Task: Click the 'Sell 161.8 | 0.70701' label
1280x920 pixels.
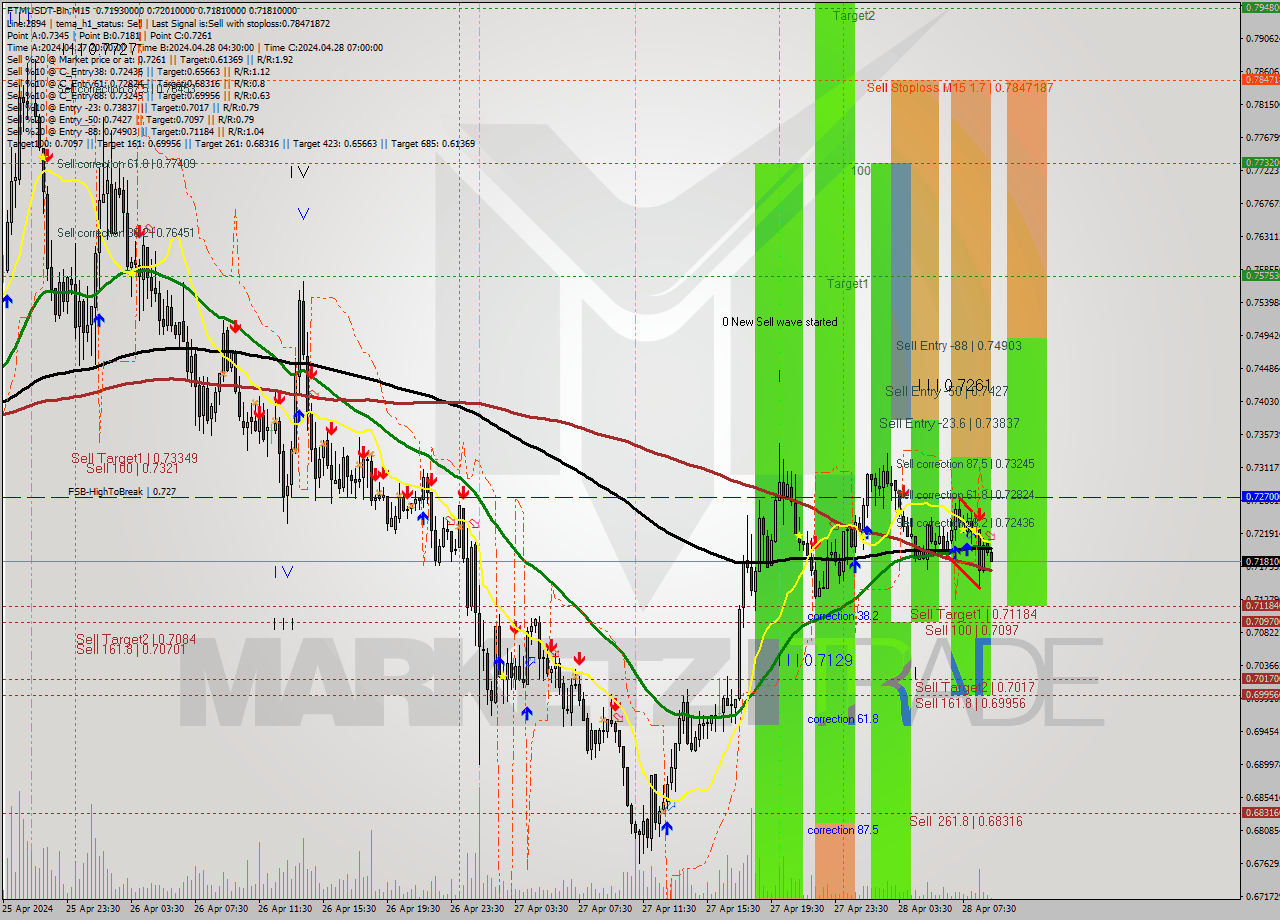Action: [131, 649]
